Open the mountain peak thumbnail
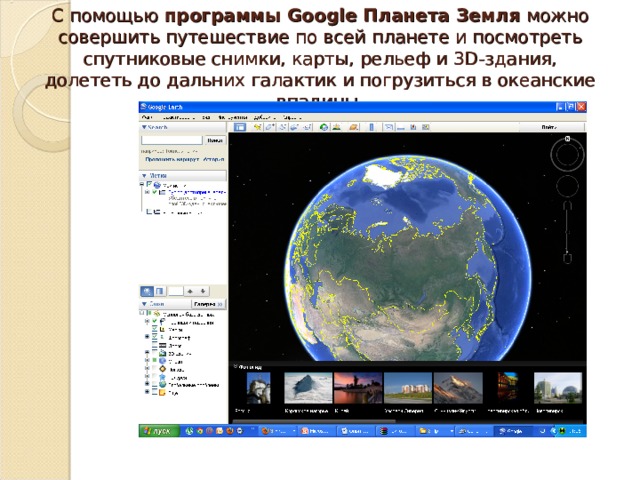Screen dimensions: 640x480 point(458,388)
